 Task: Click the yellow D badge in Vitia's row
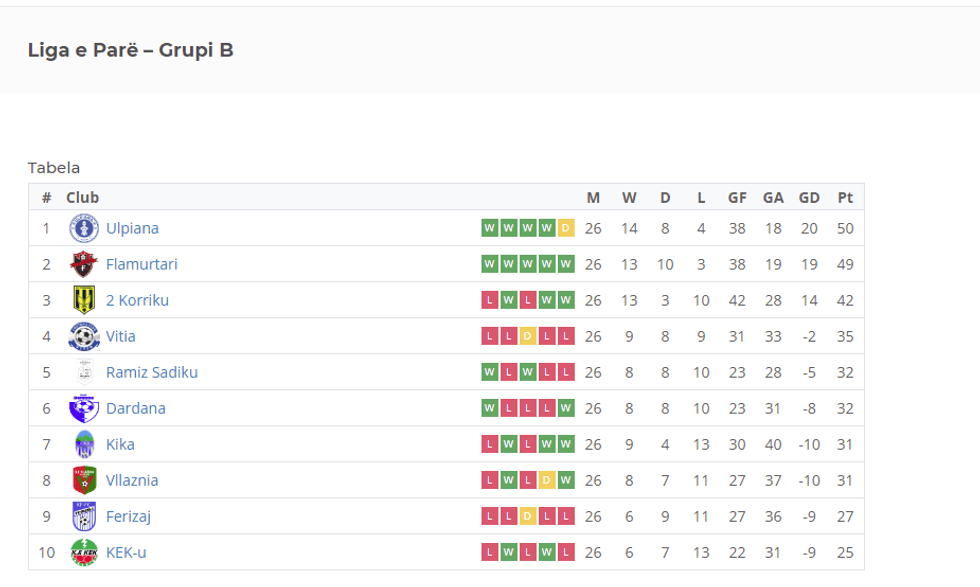pyautogui.click(x=528, y=336)
